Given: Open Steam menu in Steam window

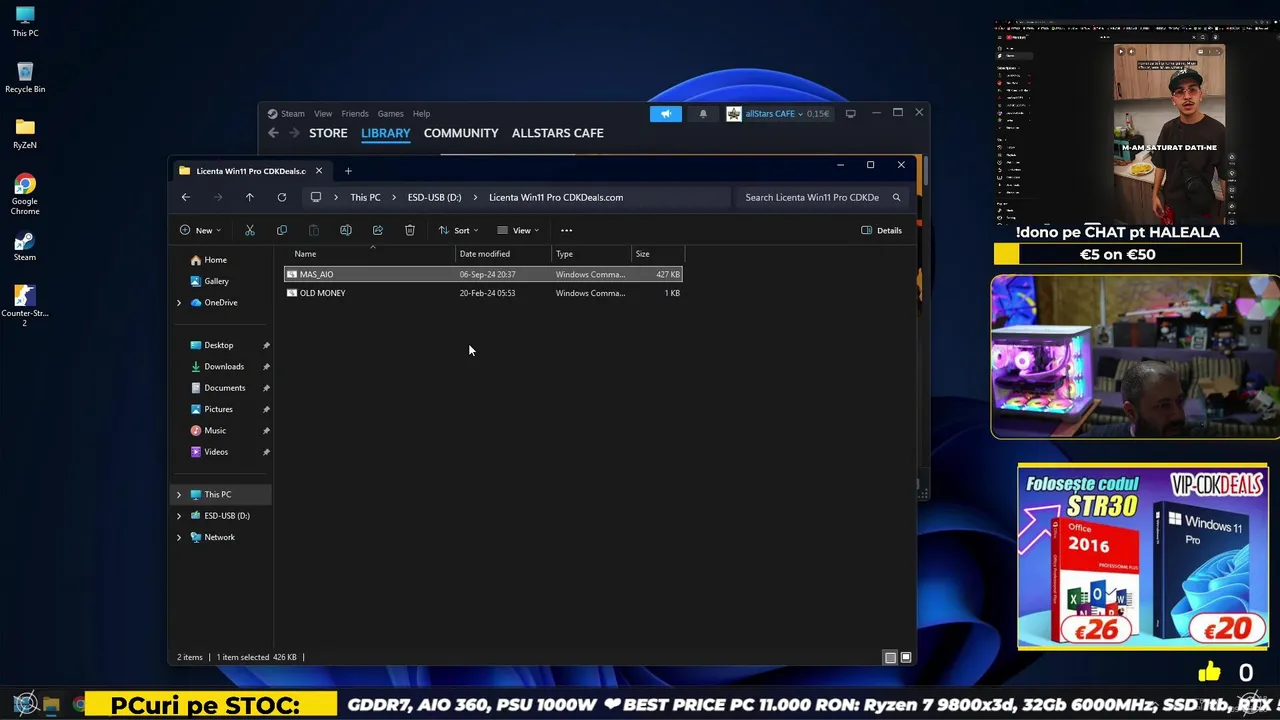Looking at the screenshot, I should click(293, 114).
